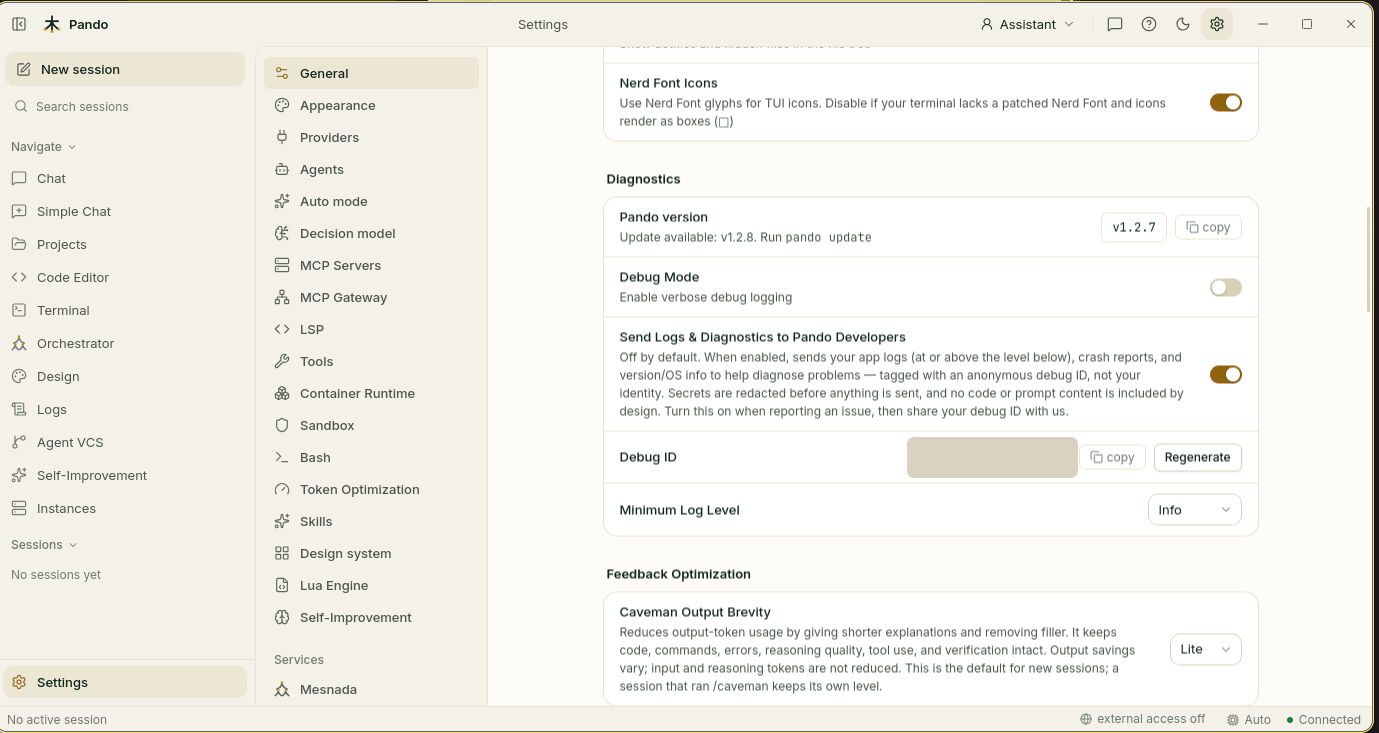The image size is (1379, 733).
Task: Click the settings page vertical scrollbar
Action: 1369,260
